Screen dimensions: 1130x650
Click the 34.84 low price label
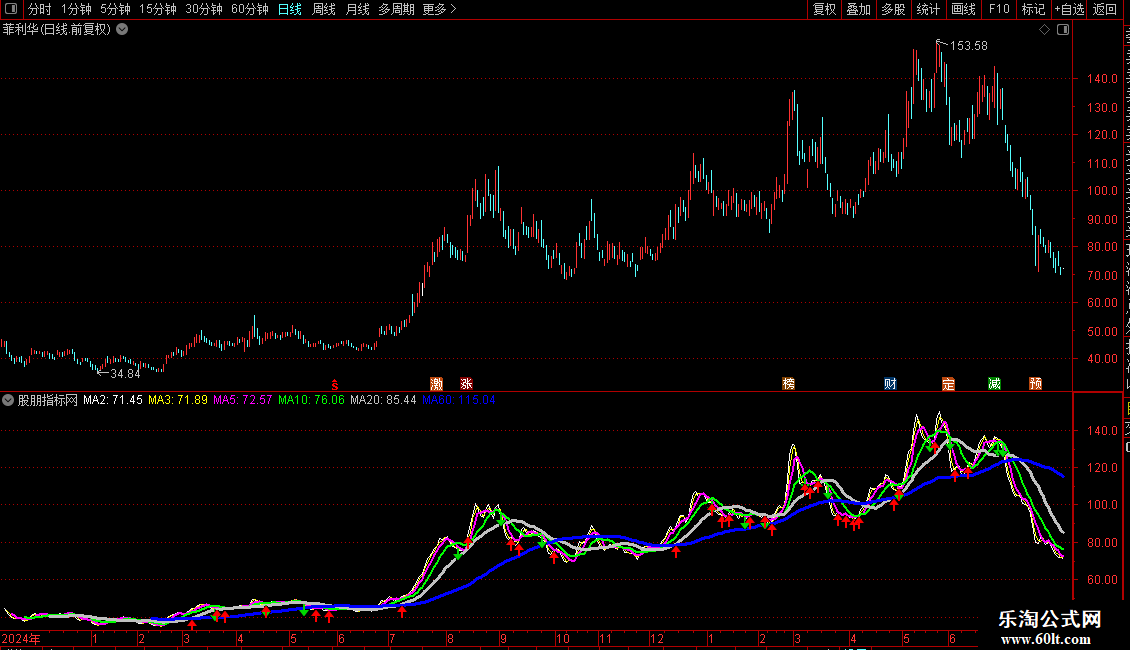pyautogui.click(x=125, y=373)
